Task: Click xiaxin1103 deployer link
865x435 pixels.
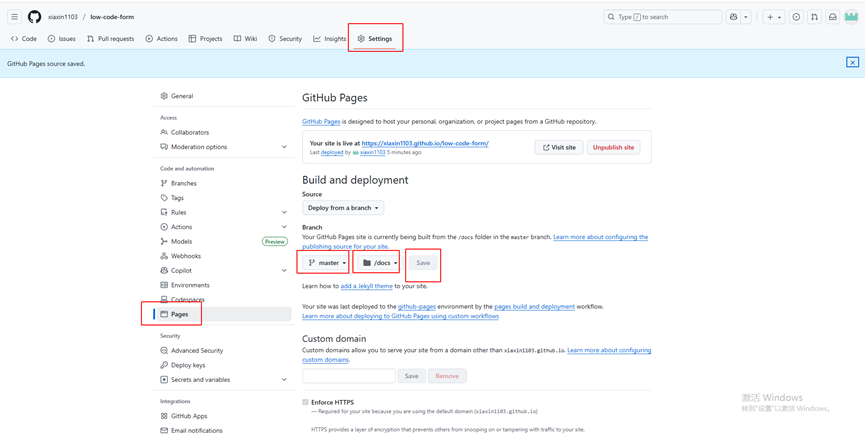Action: tap(372, 152)
